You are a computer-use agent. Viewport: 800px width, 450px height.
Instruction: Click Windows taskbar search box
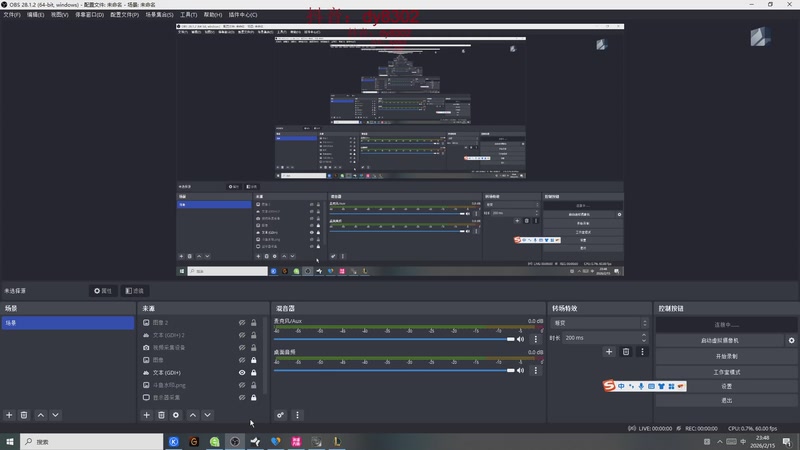92,441
